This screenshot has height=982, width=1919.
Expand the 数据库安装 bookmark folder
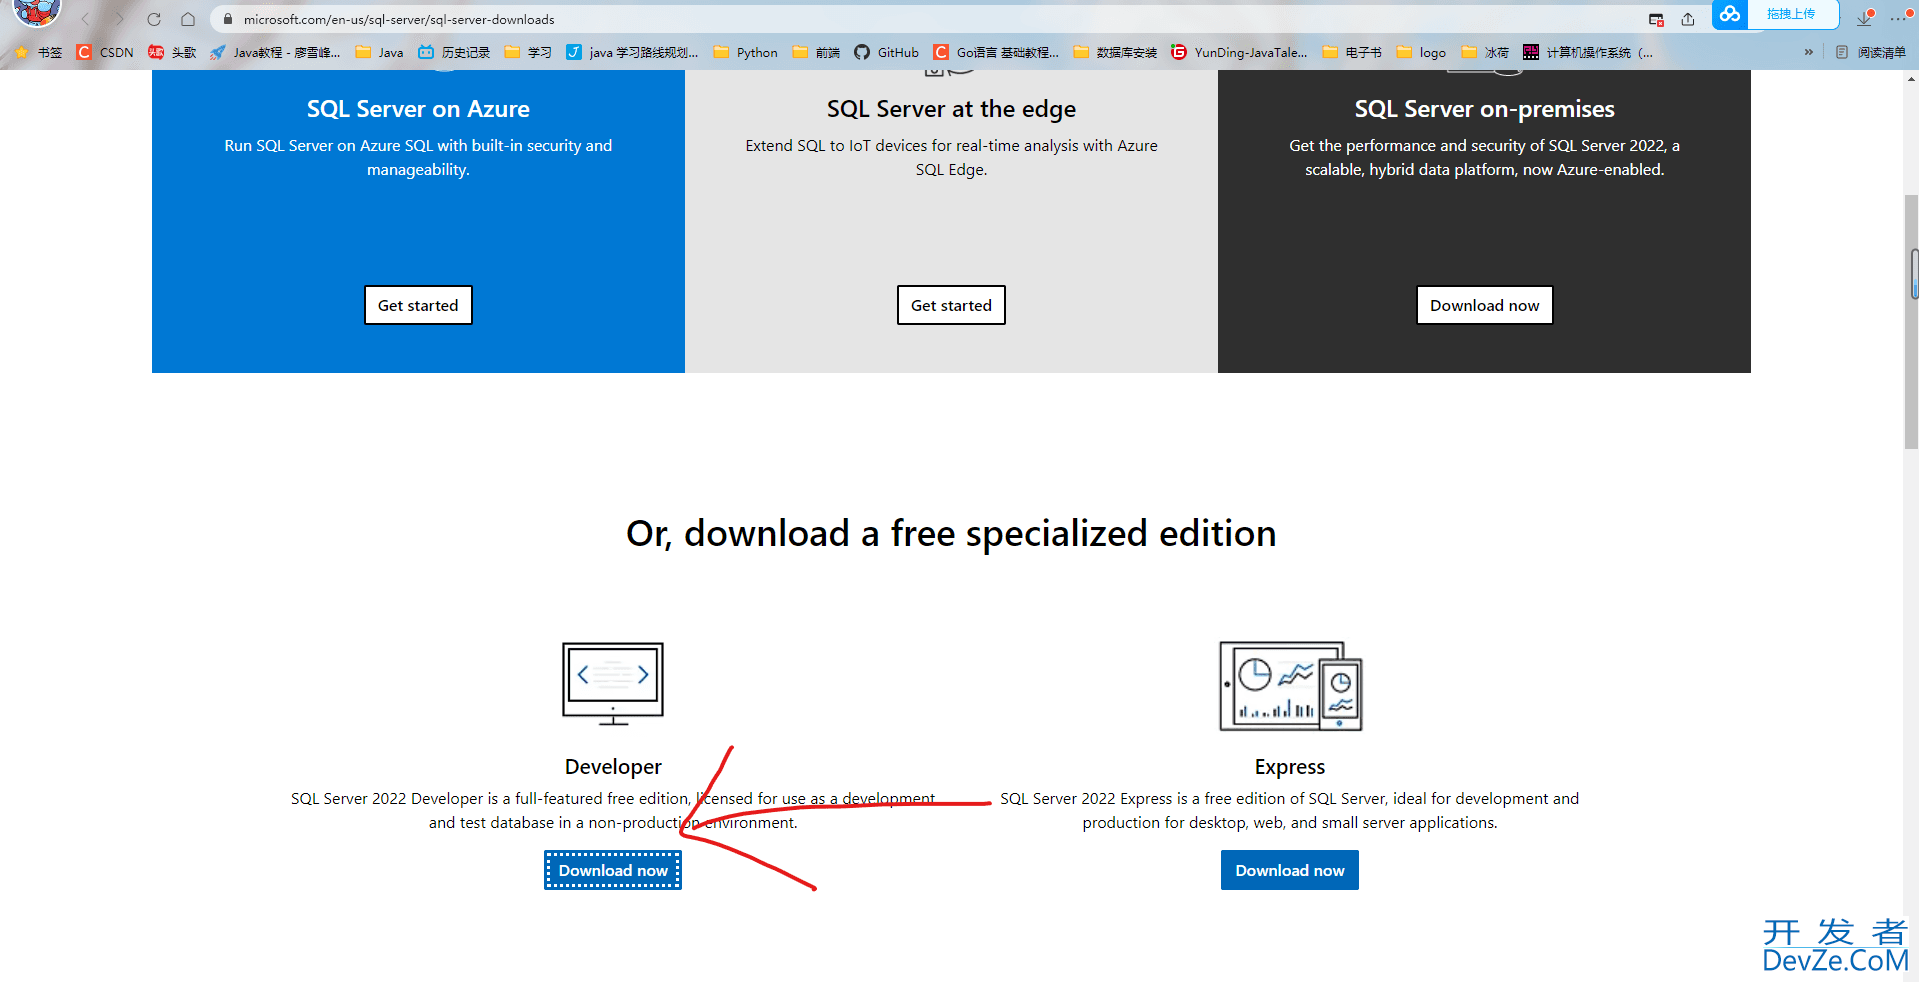(1115, 52)
